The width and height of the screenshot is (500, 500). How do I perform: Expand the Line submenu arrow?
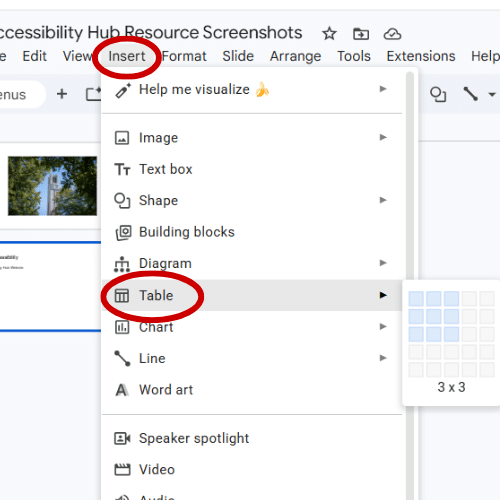coord(383,358)
